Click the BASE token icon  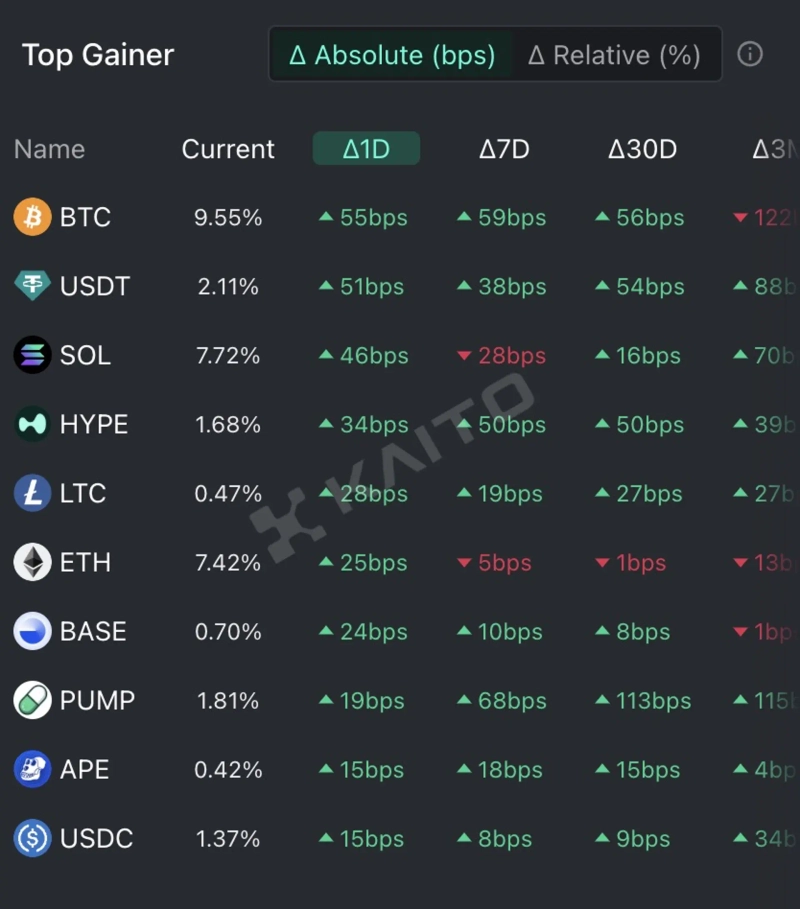32,631
